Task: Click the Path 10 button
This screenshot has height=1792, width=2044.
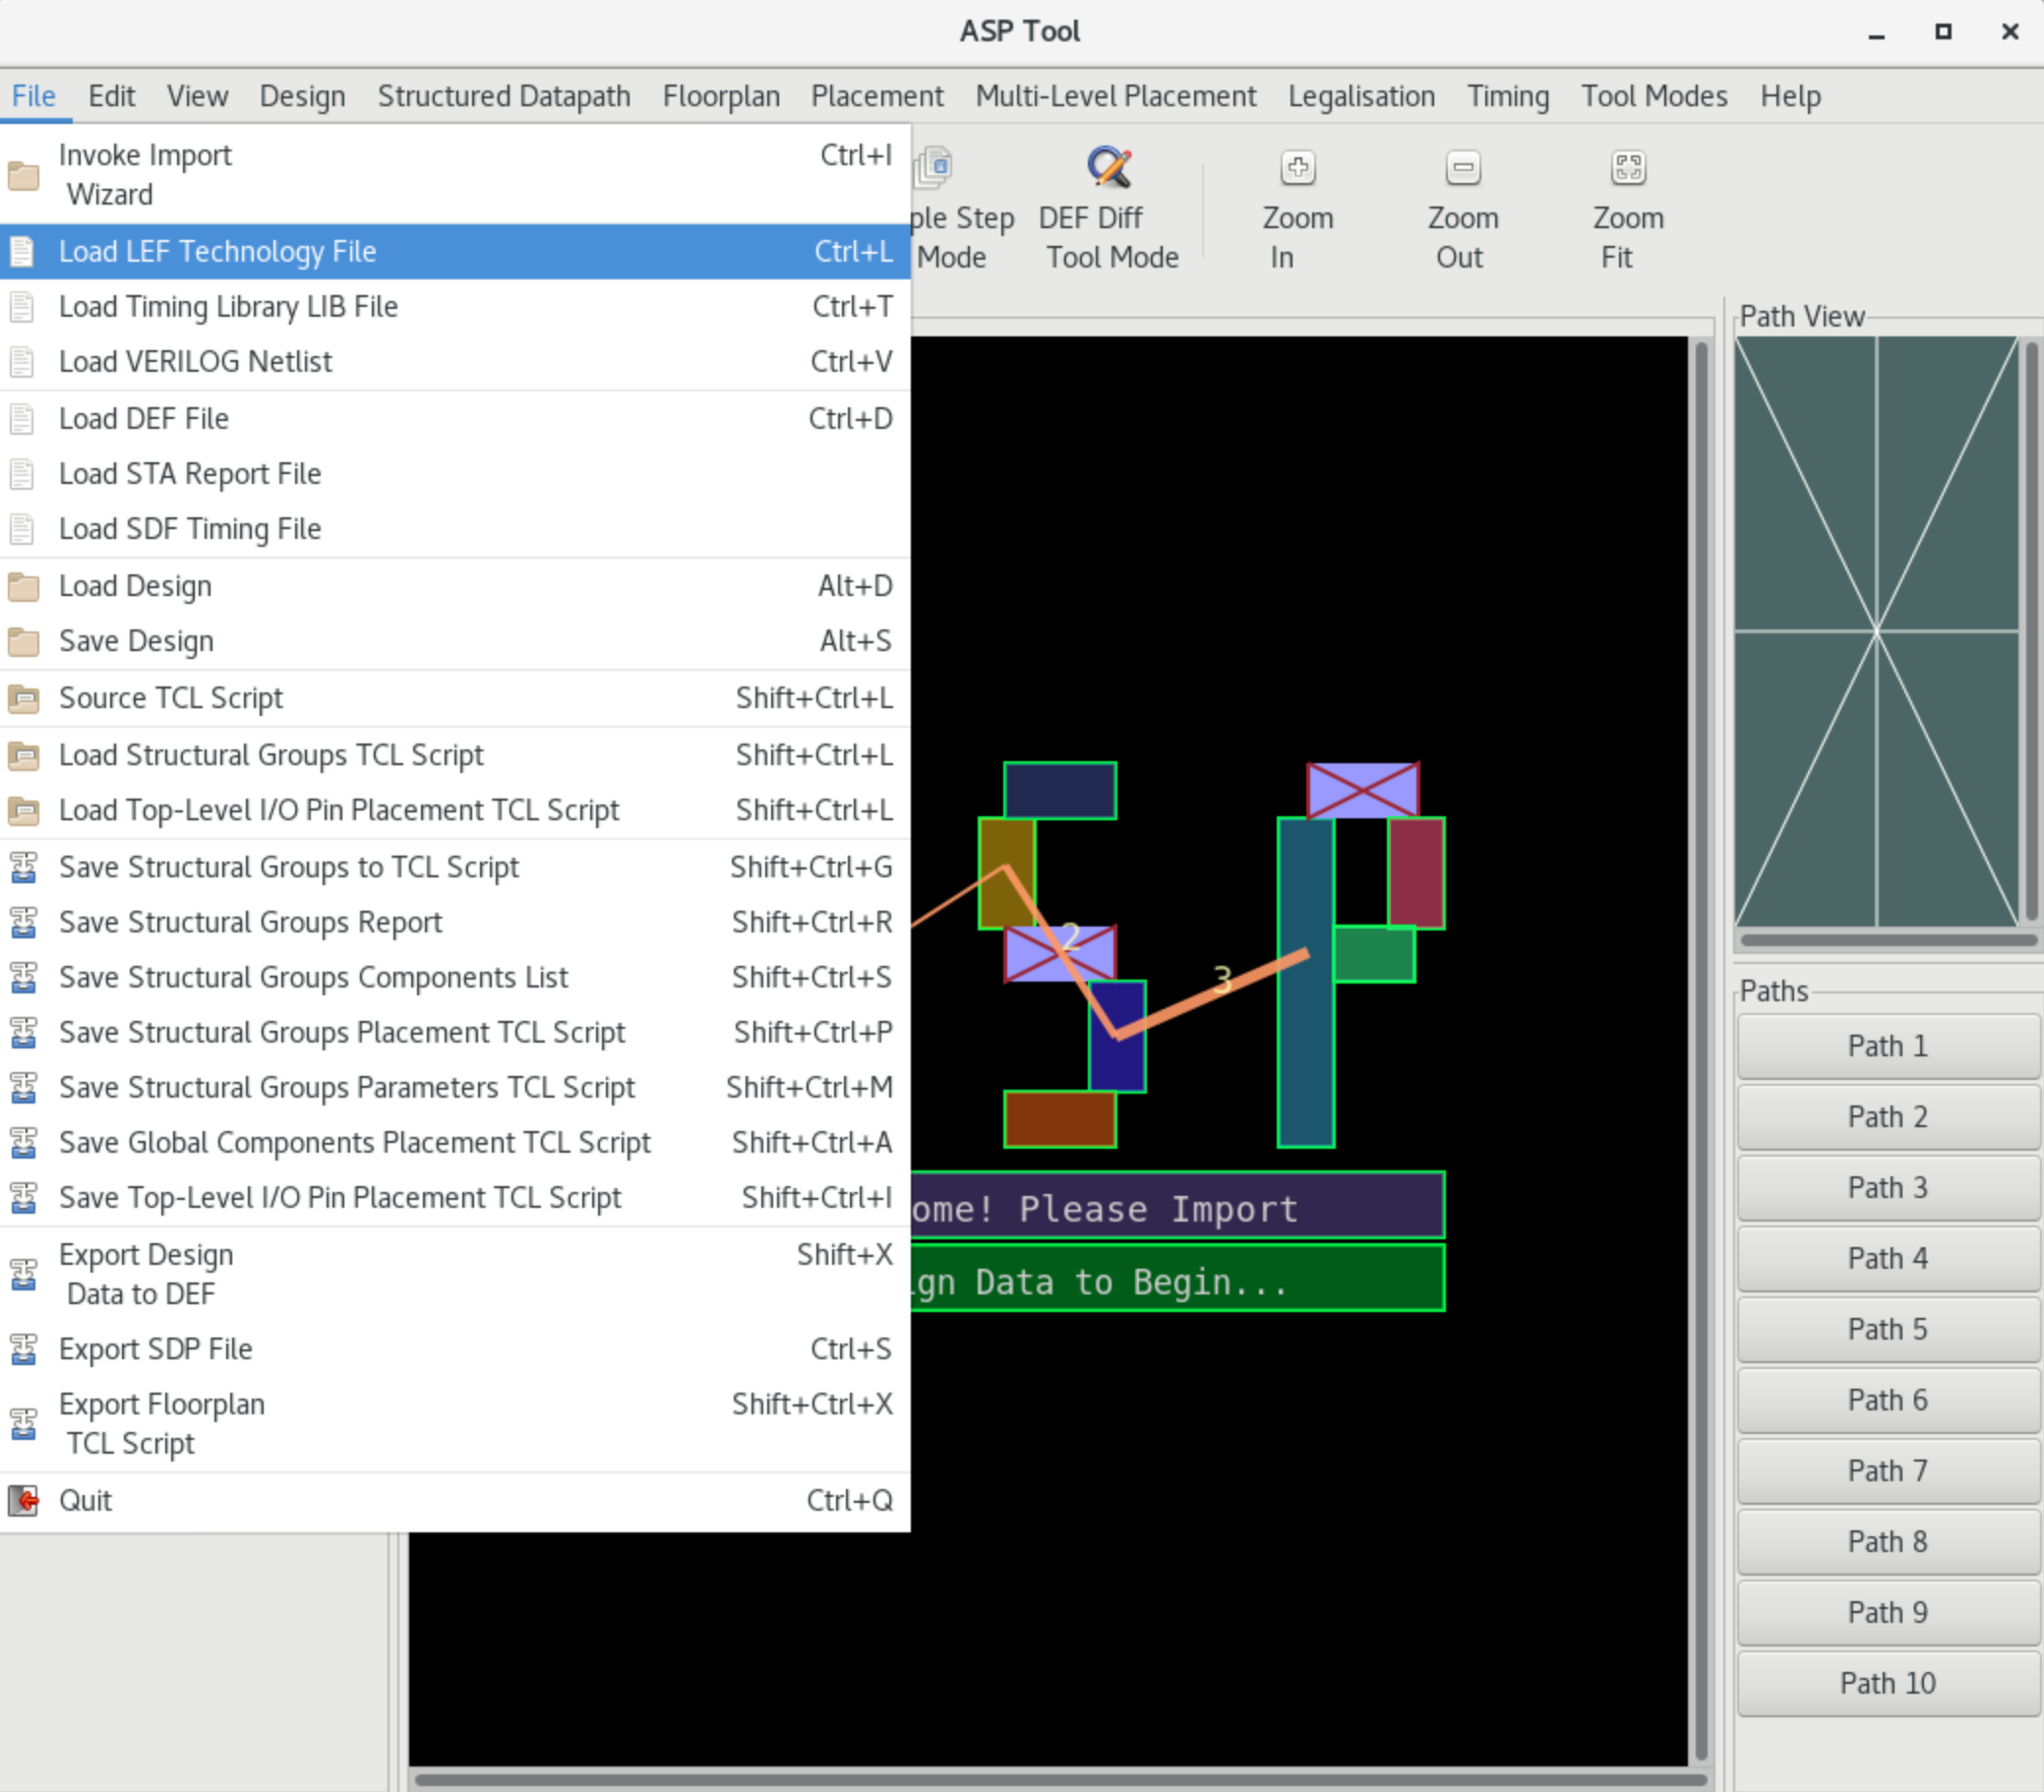Action: pyautogui.click(x=1888, y=1684)
